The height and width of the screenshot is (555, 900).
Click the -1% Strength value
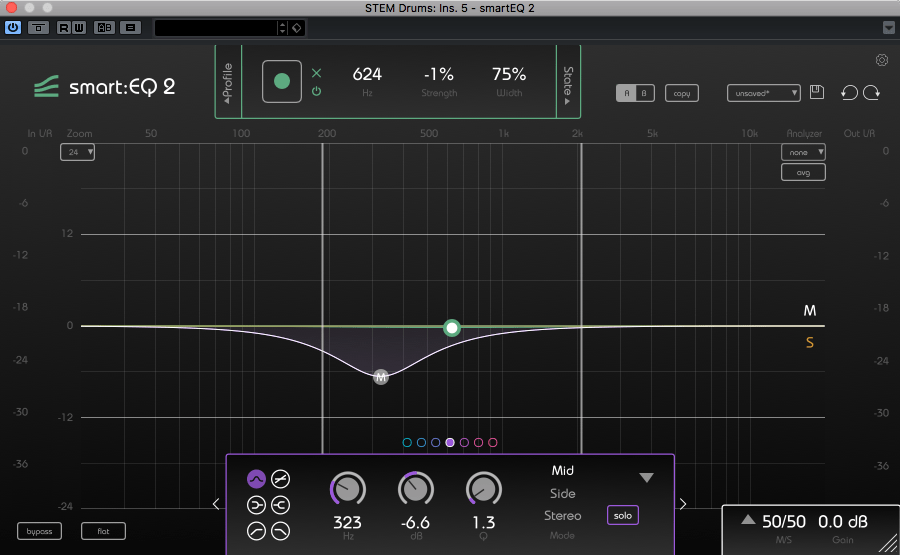coord(439,75)
